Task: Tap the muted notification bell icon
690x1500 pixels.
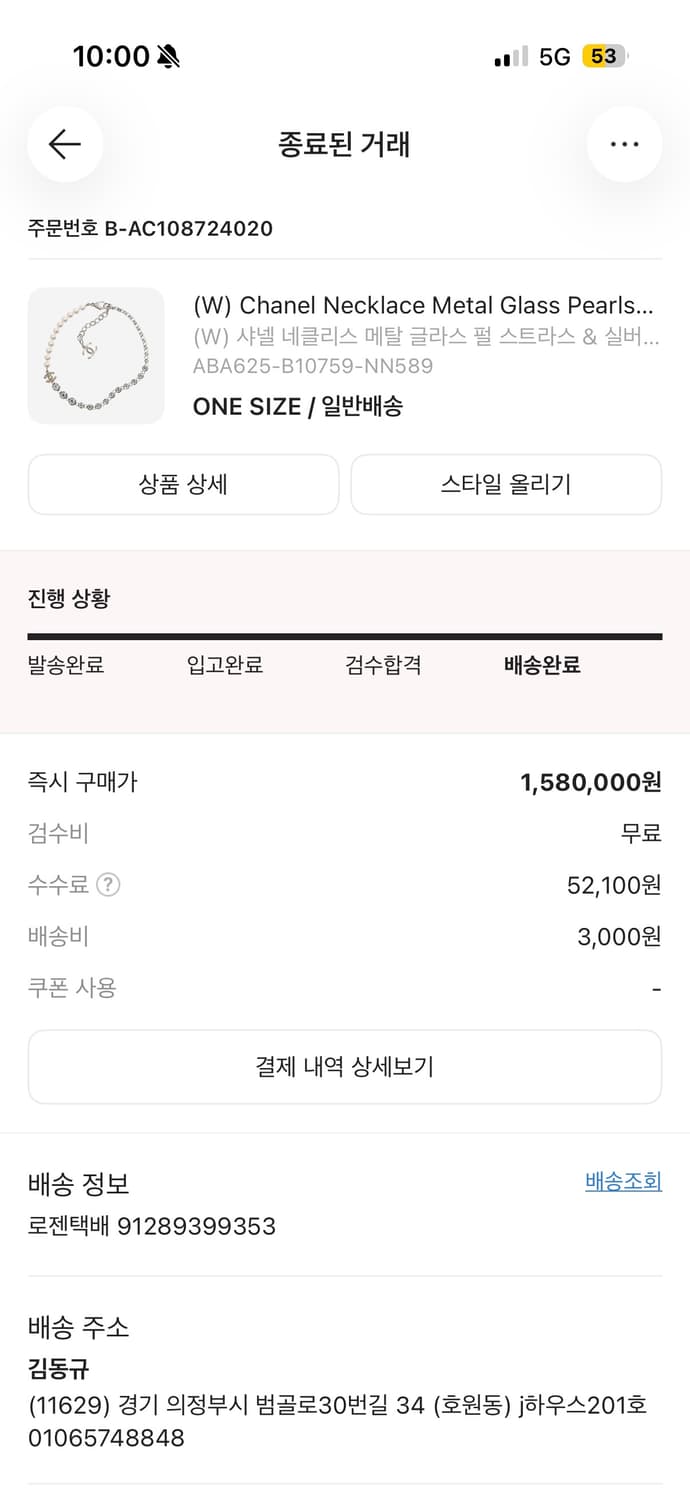Action: tap(166, 57)
